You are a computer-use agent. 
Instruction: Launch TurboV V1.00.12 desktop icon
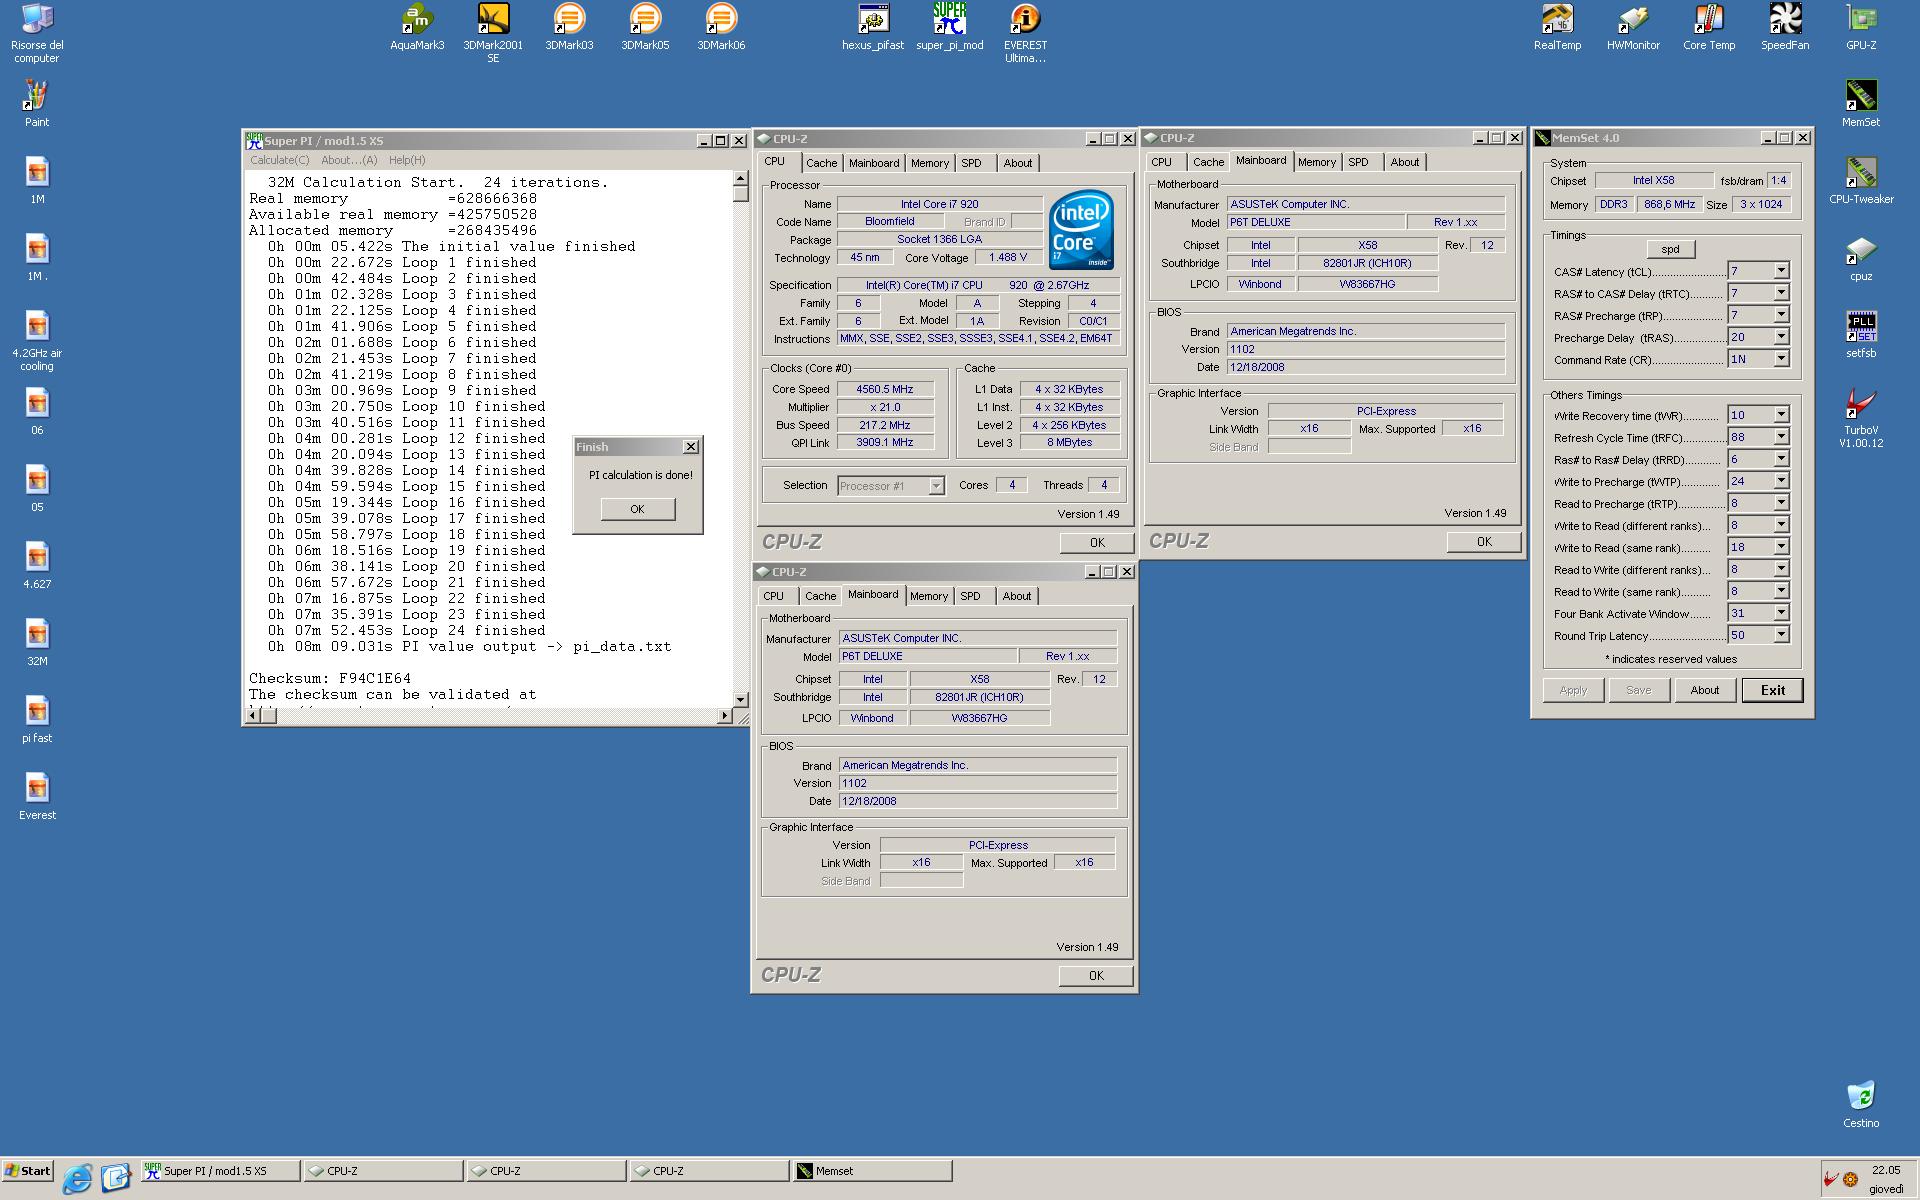point(1861,418)
